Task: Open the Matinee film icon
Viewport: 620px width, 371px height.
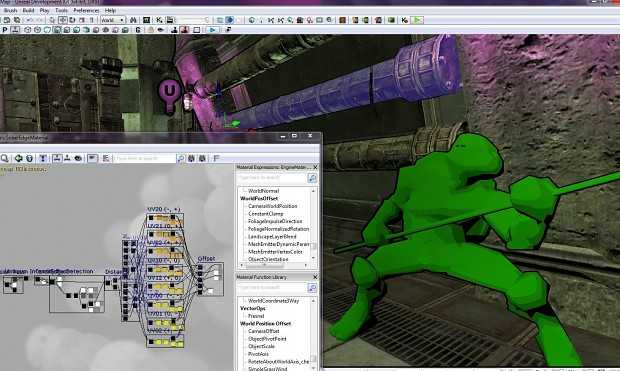Action: [x=170, y=20]
